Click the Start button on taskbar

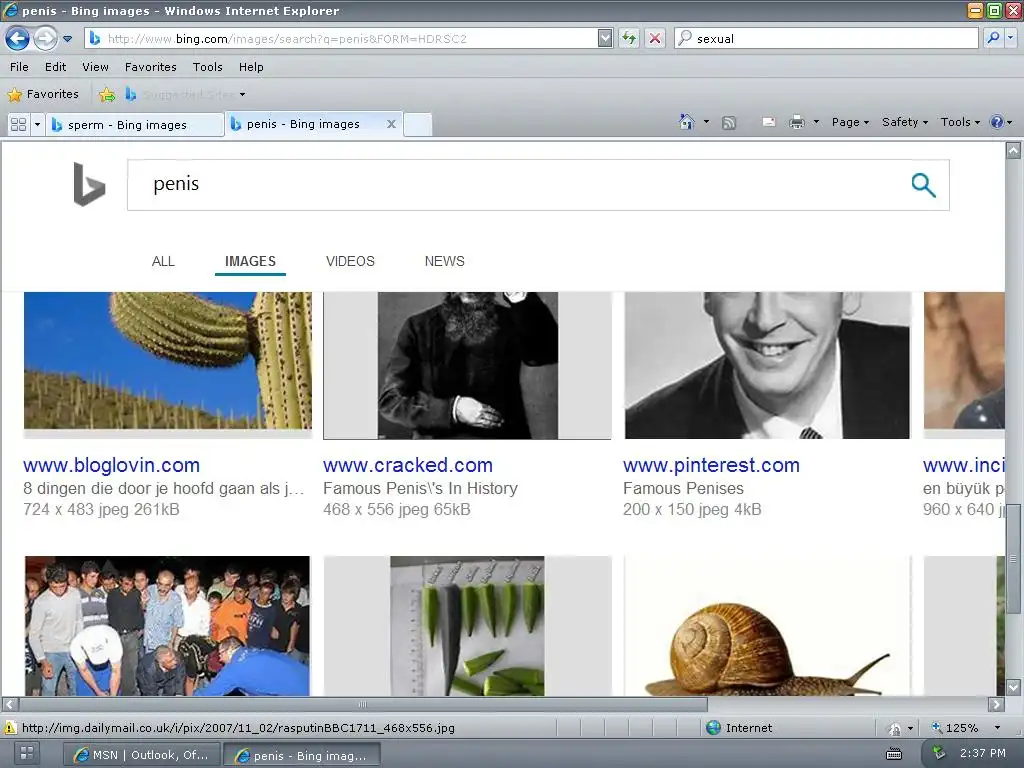click(27, 753)
